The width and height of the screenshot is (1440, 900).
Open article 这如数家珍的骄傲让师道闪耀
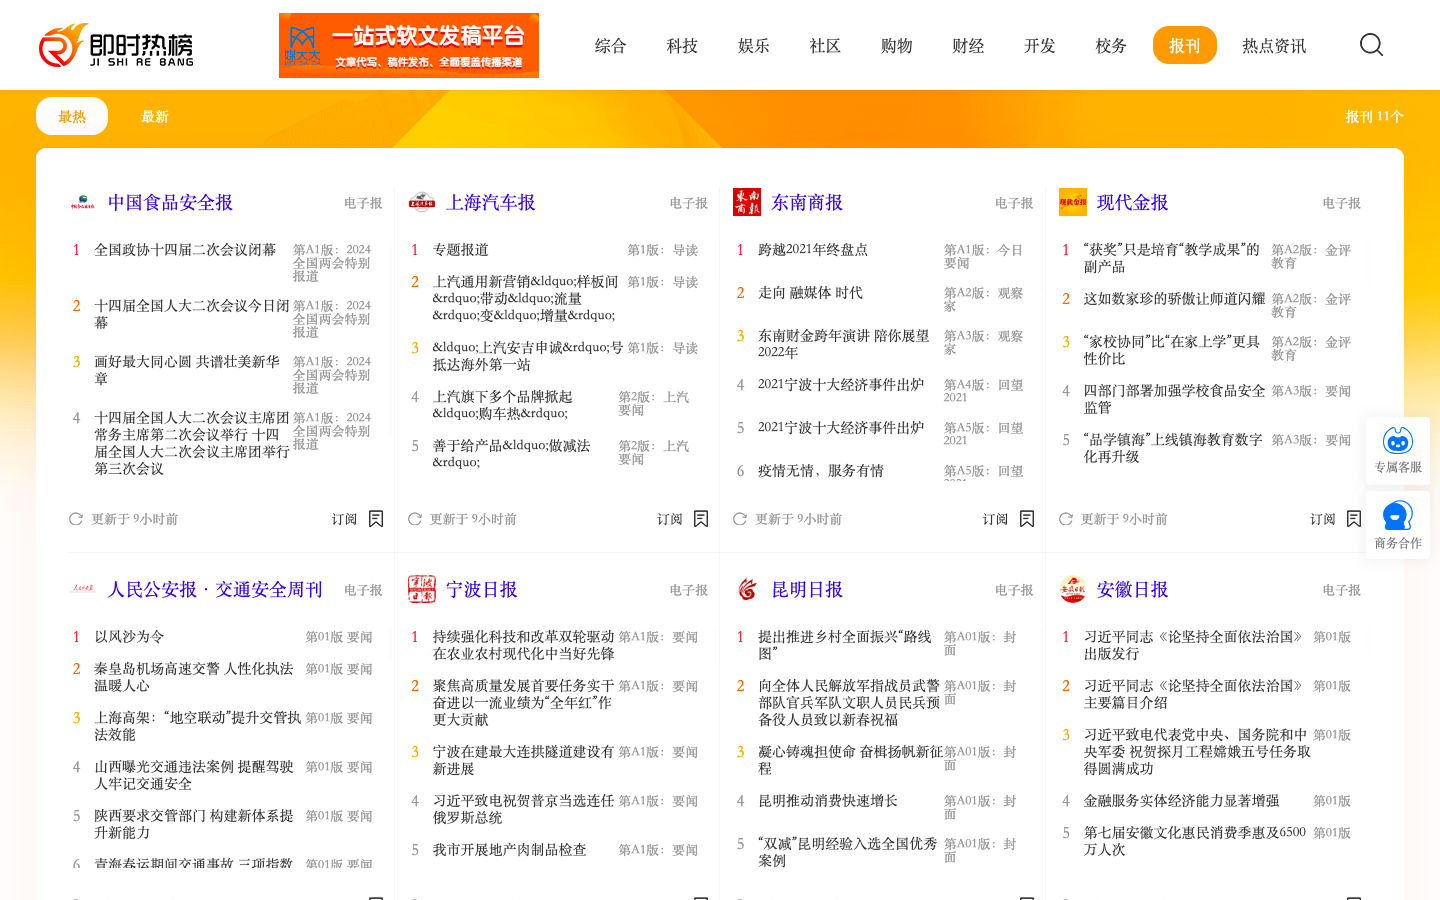(x=1175, y=299)
